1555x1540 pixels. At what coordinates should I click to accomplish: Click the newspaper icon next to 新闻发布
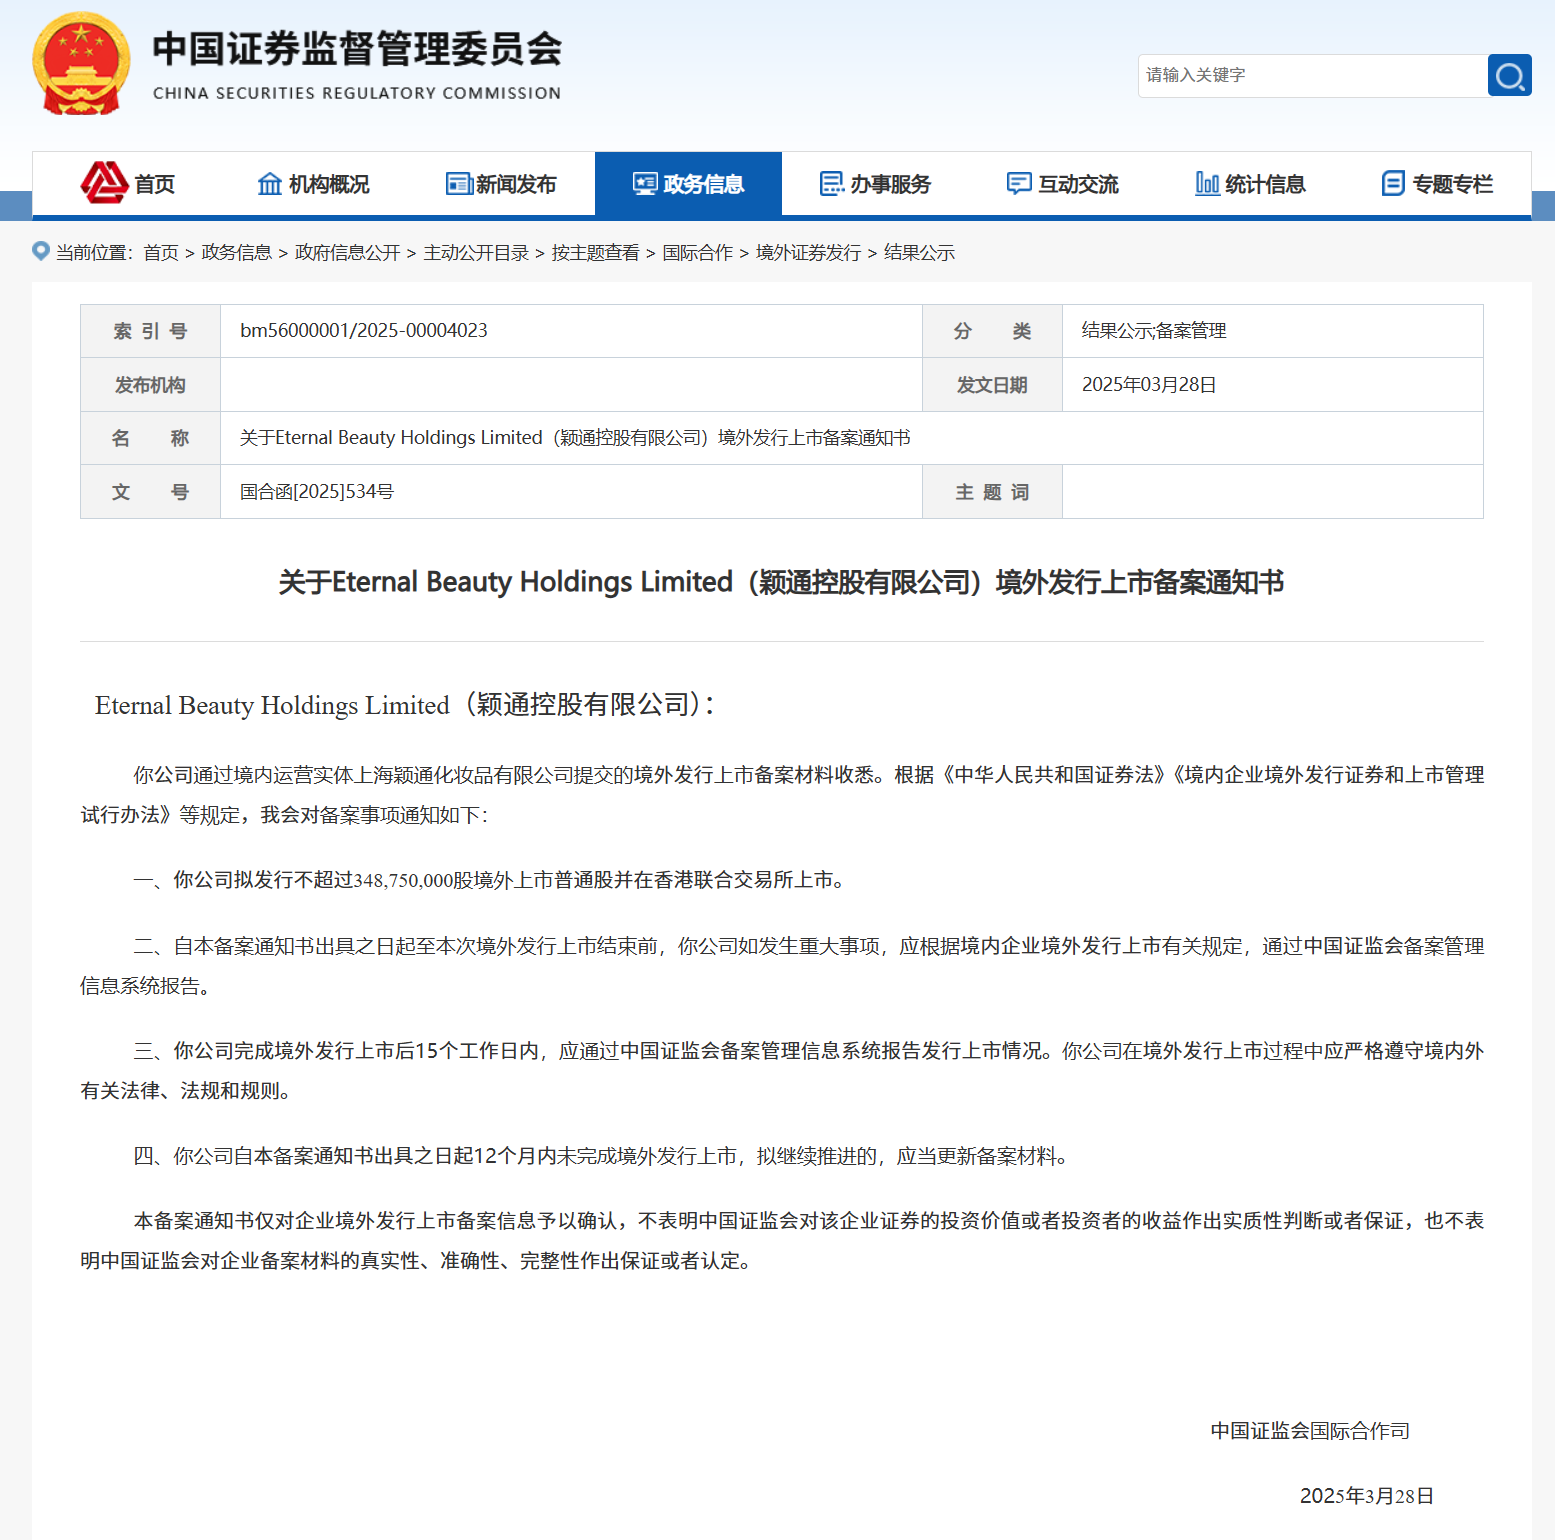click(459, 184)
